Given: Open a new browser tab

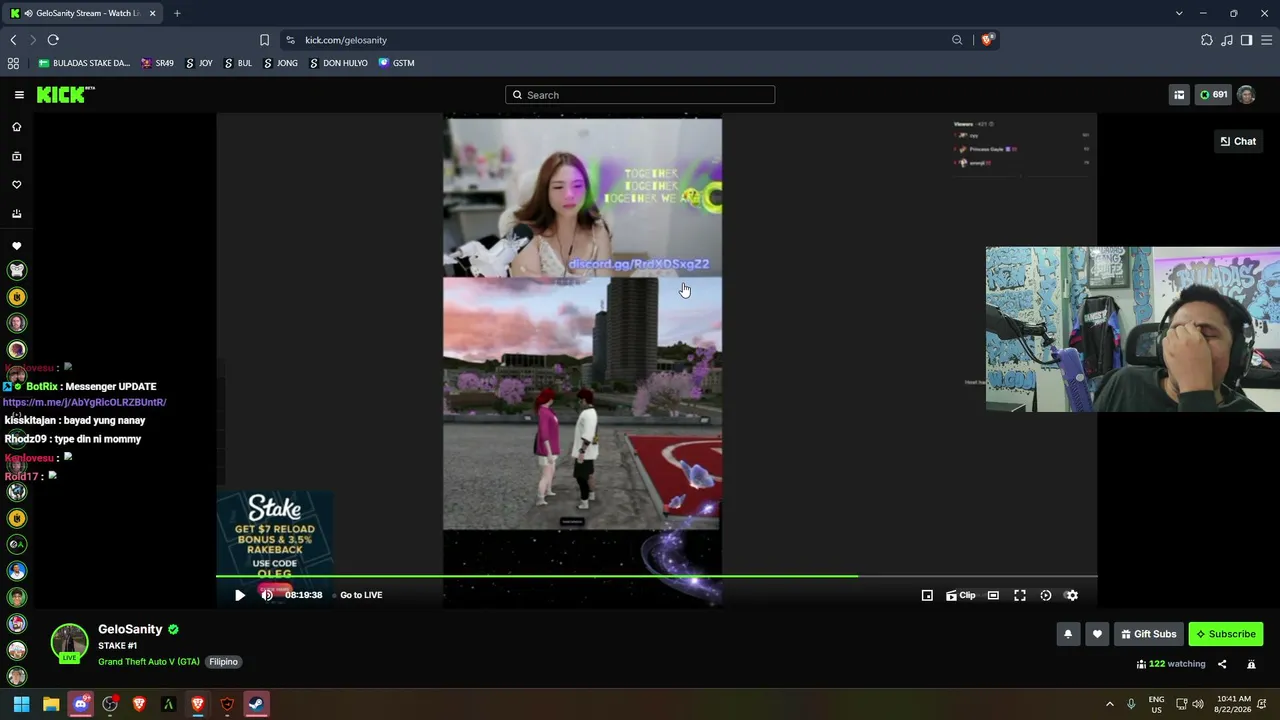Looking at the screenshot, I should (177, 13).
